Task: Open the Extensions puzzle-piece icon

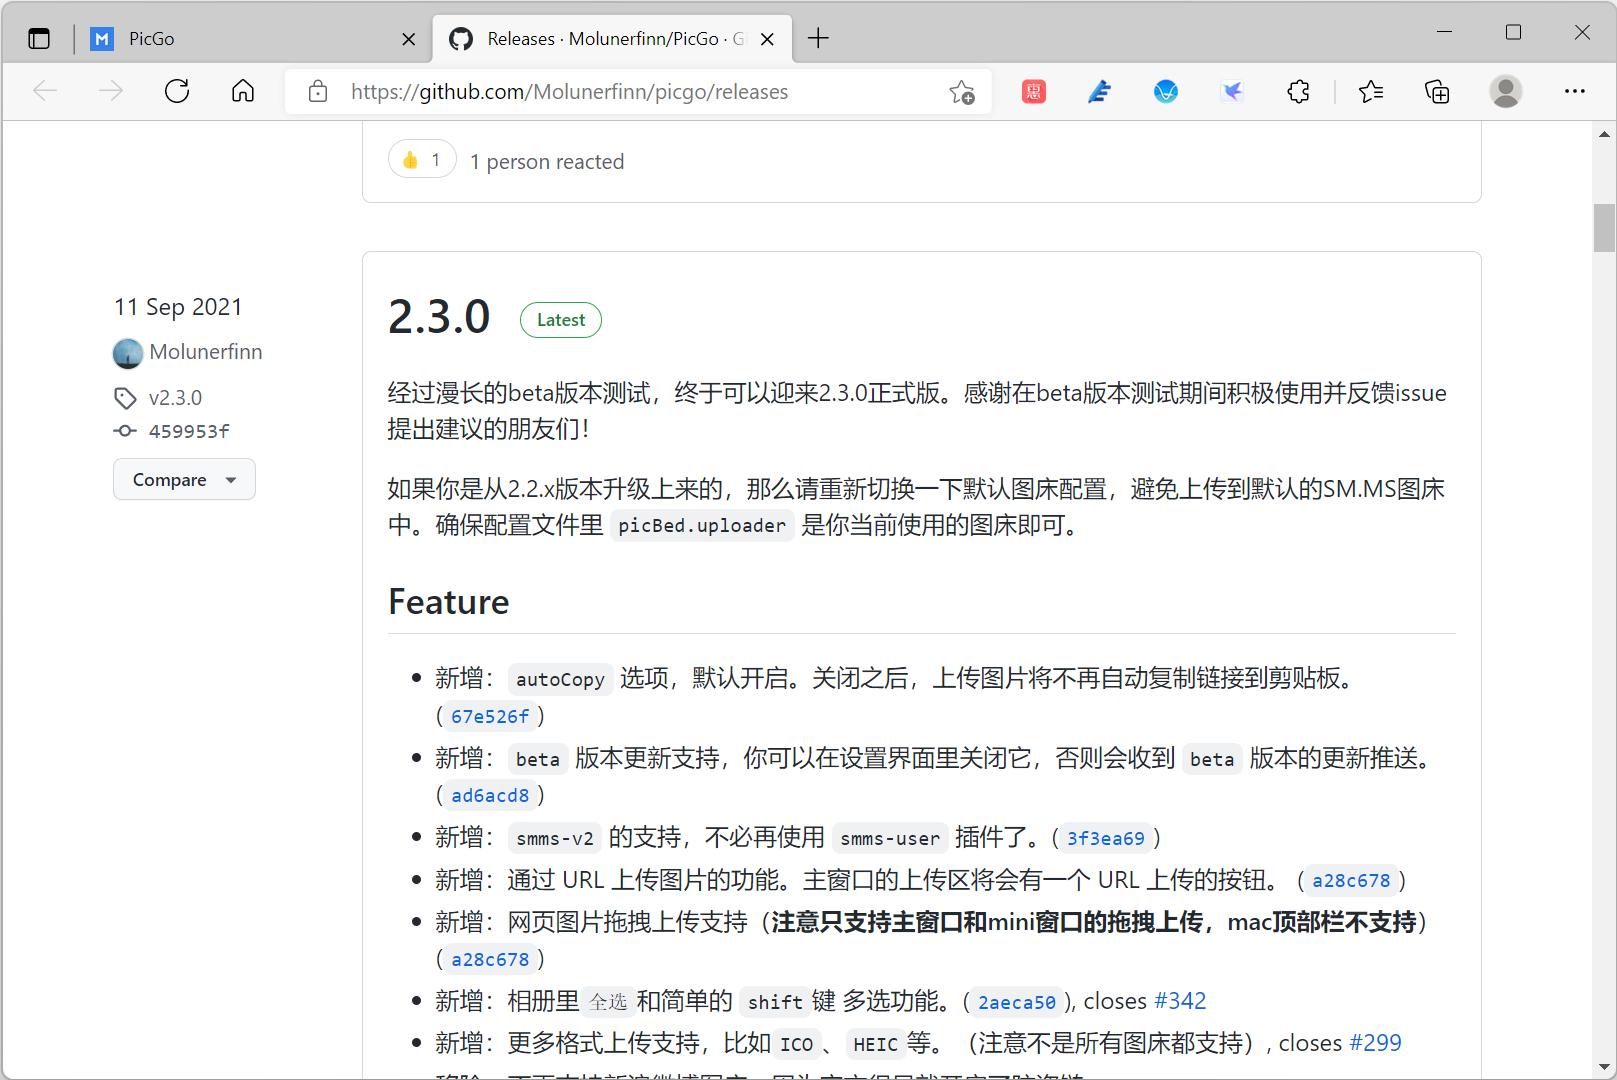Action: [1298, 91]
